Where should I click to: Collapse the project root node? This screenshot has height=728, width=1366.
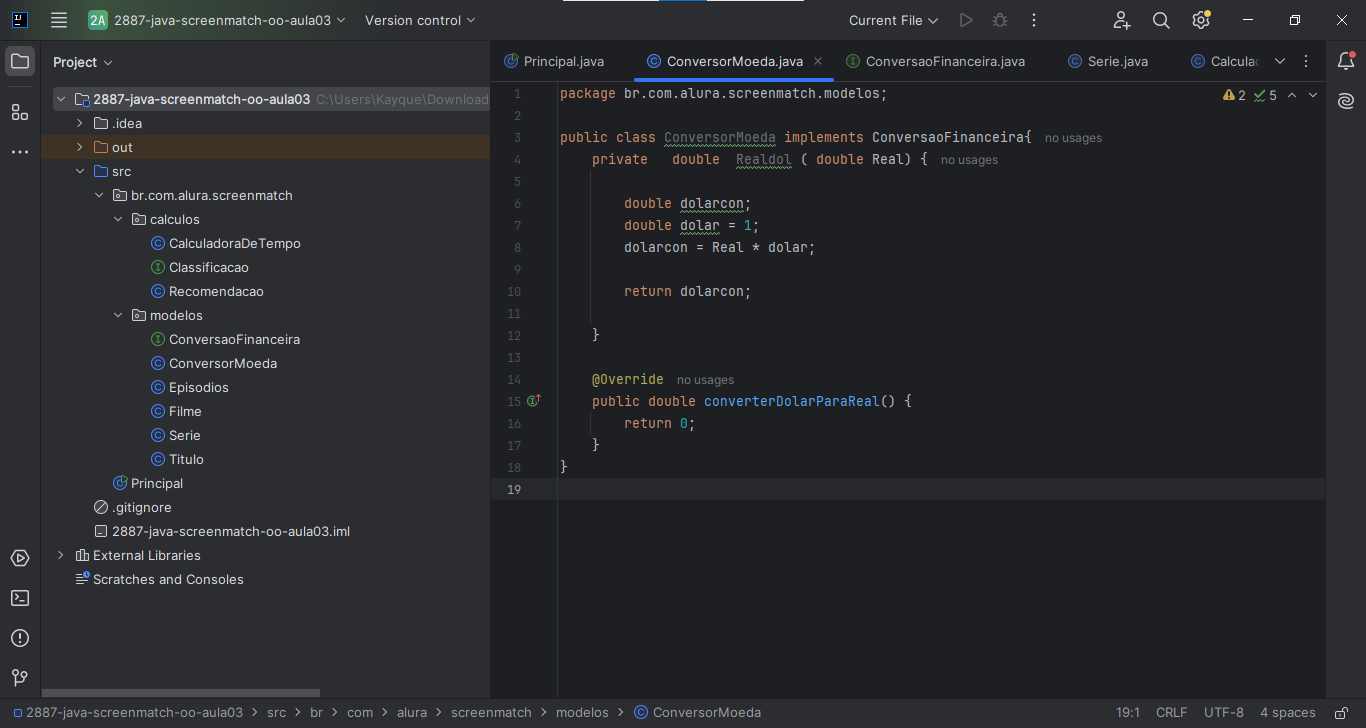coord(61,99)
